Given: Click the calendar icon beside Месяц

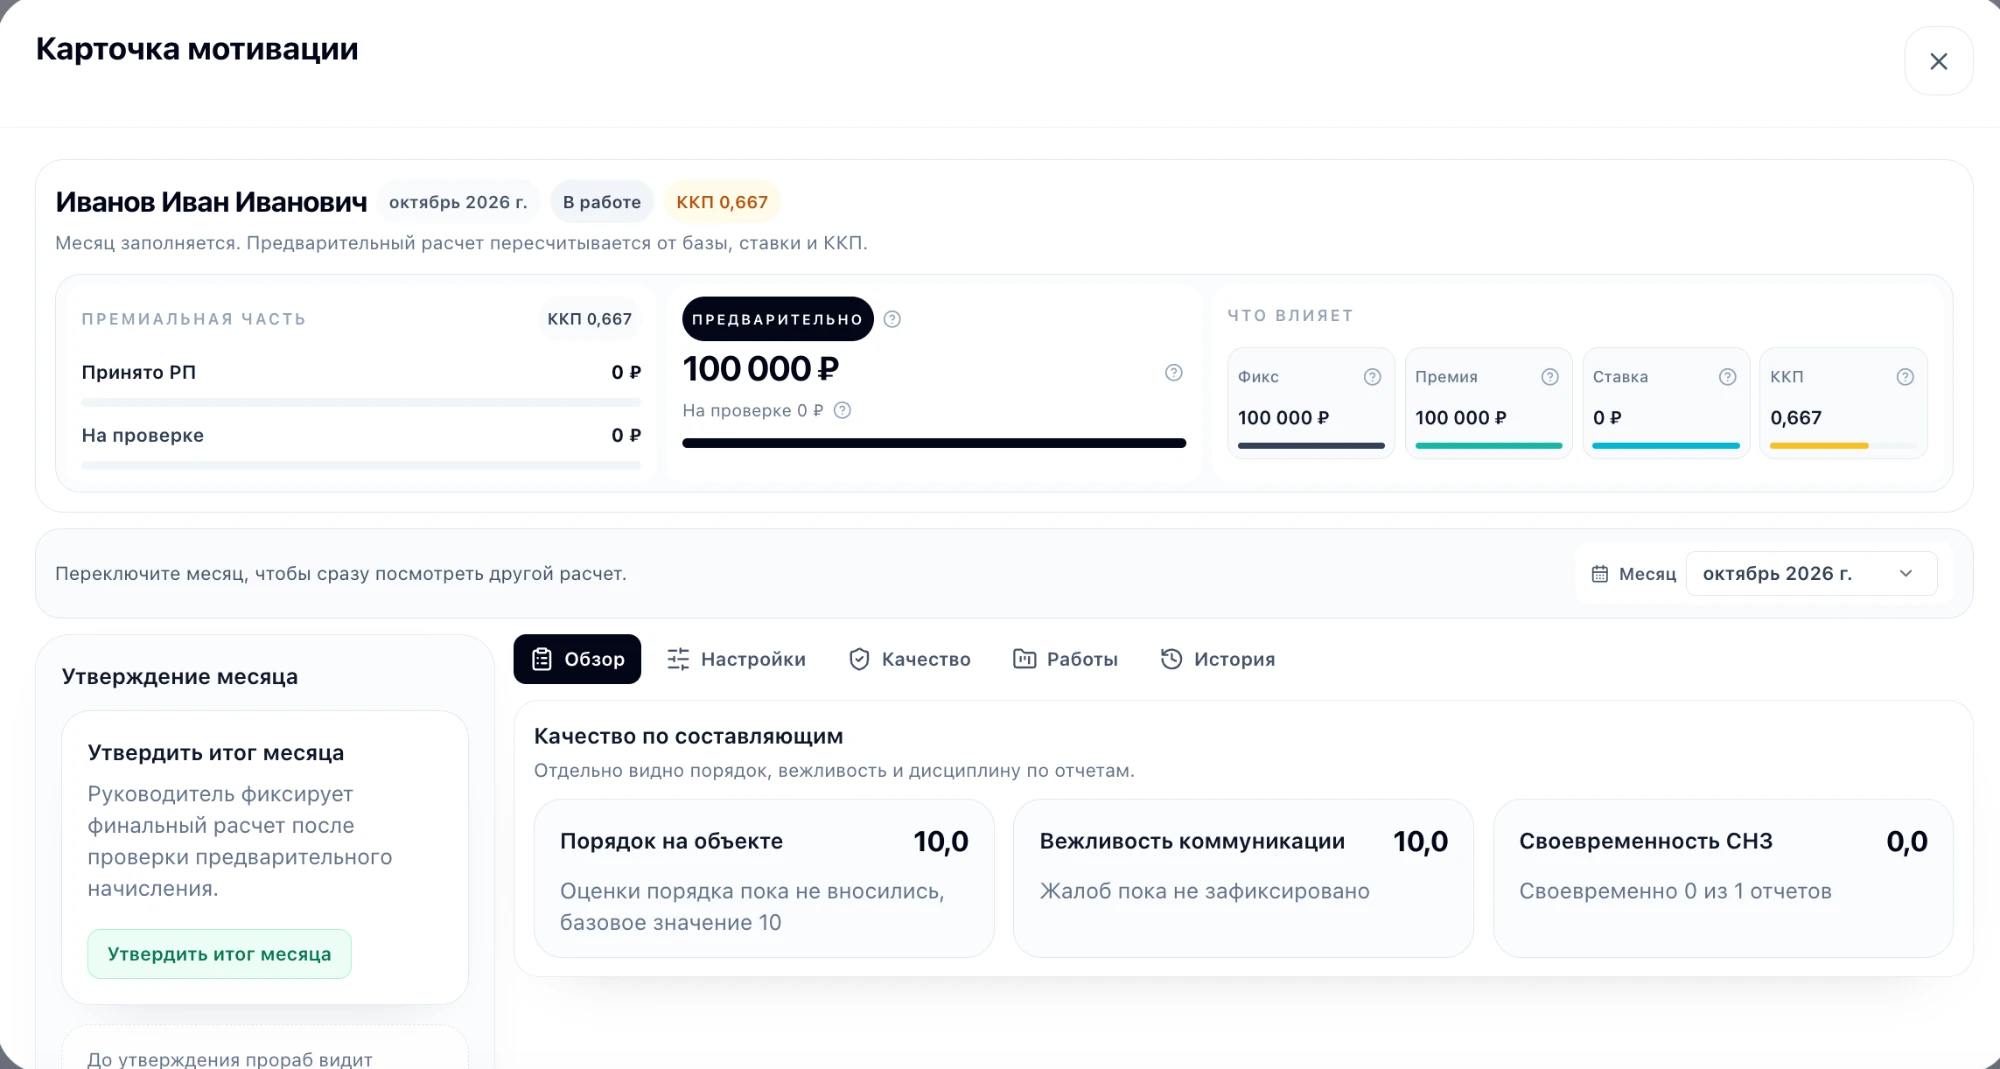Looking at the screenshot, I should pyautogui.click(x=1600, y=574).
